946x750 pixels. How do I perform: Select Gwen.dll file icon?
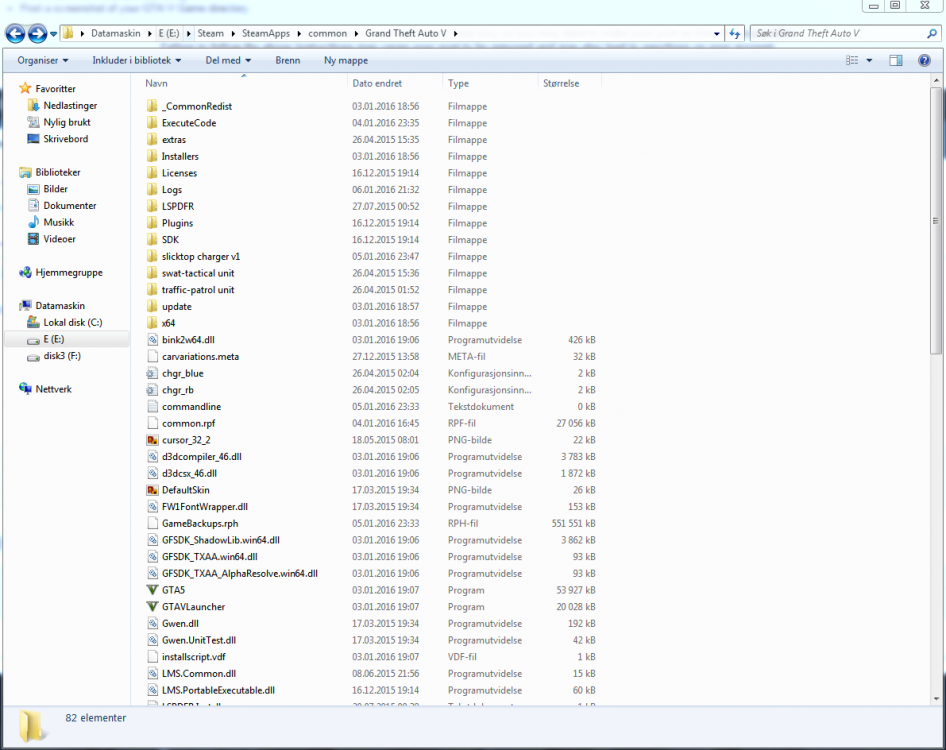tap(153, 623)
